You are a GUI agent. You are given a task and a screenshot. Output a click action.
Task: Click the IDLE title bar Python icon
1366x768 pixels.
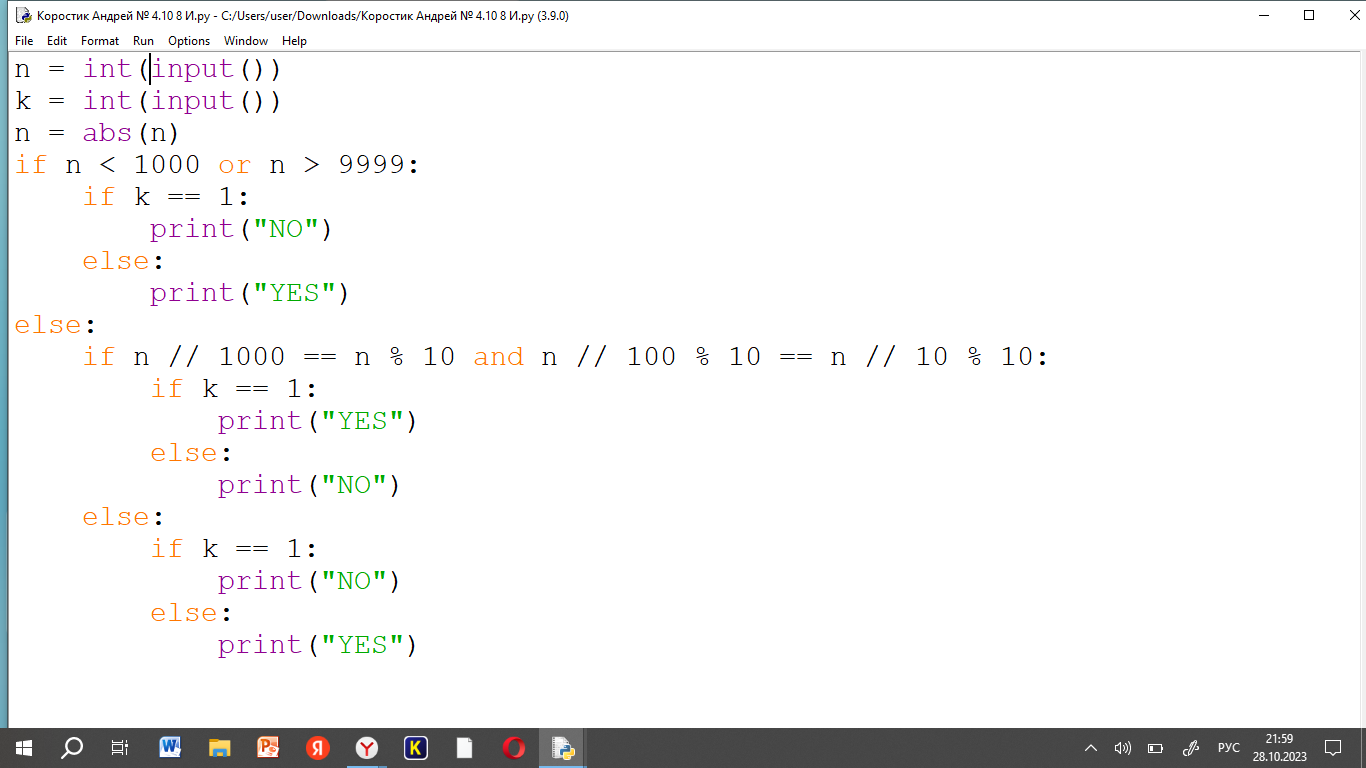[23, 15]
